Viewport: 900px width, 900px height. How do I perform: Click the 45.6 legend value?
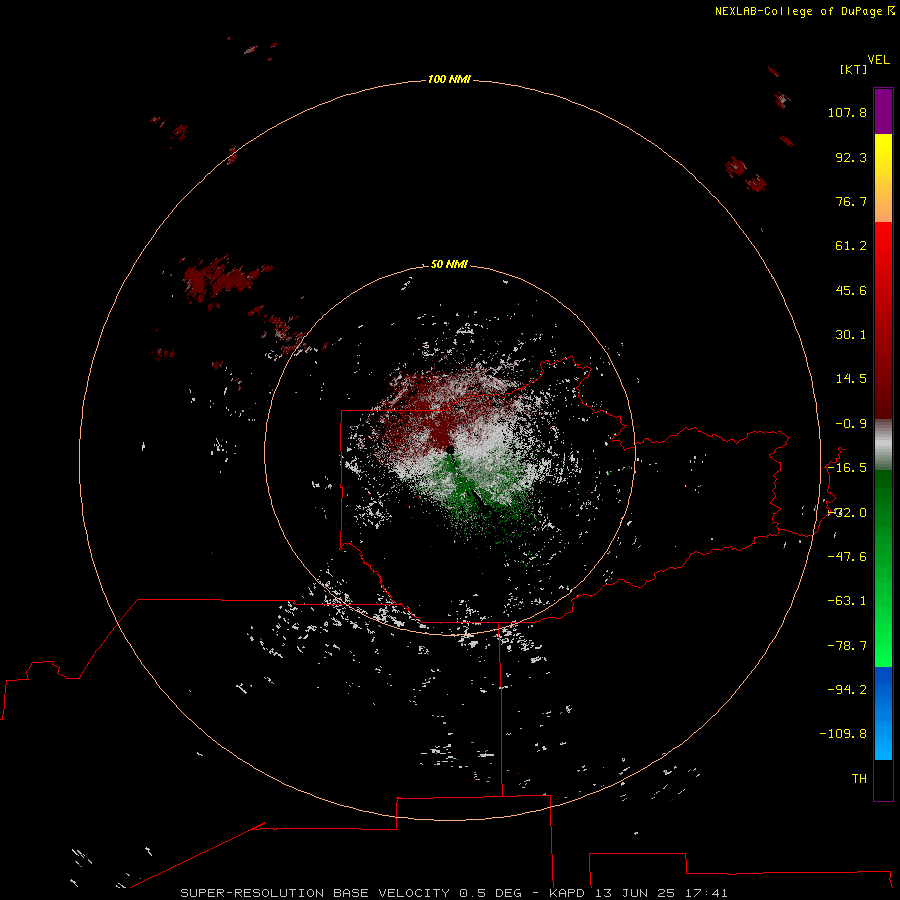(851, 290)
